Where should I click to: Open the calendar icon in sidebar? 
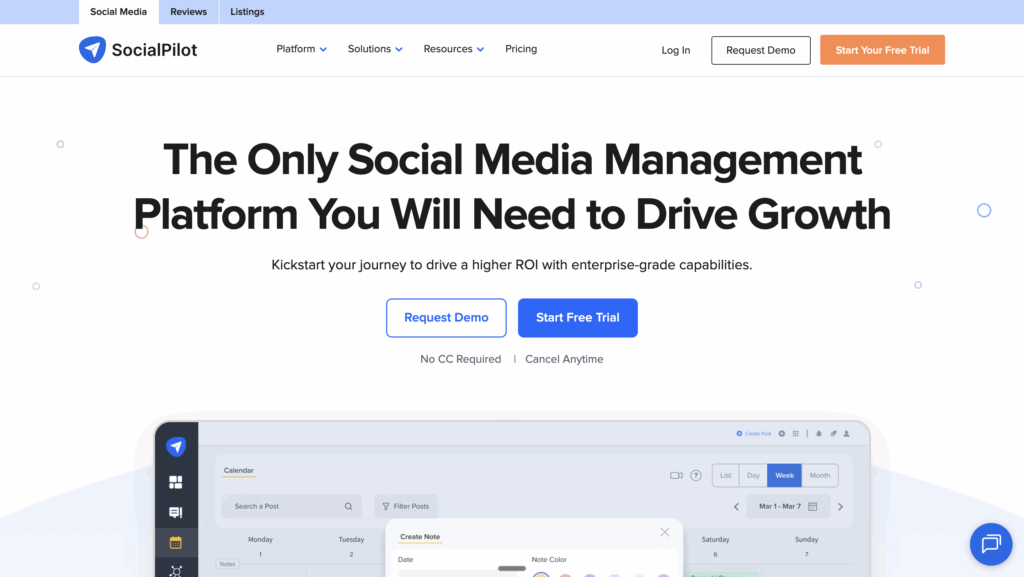[176, 543]
